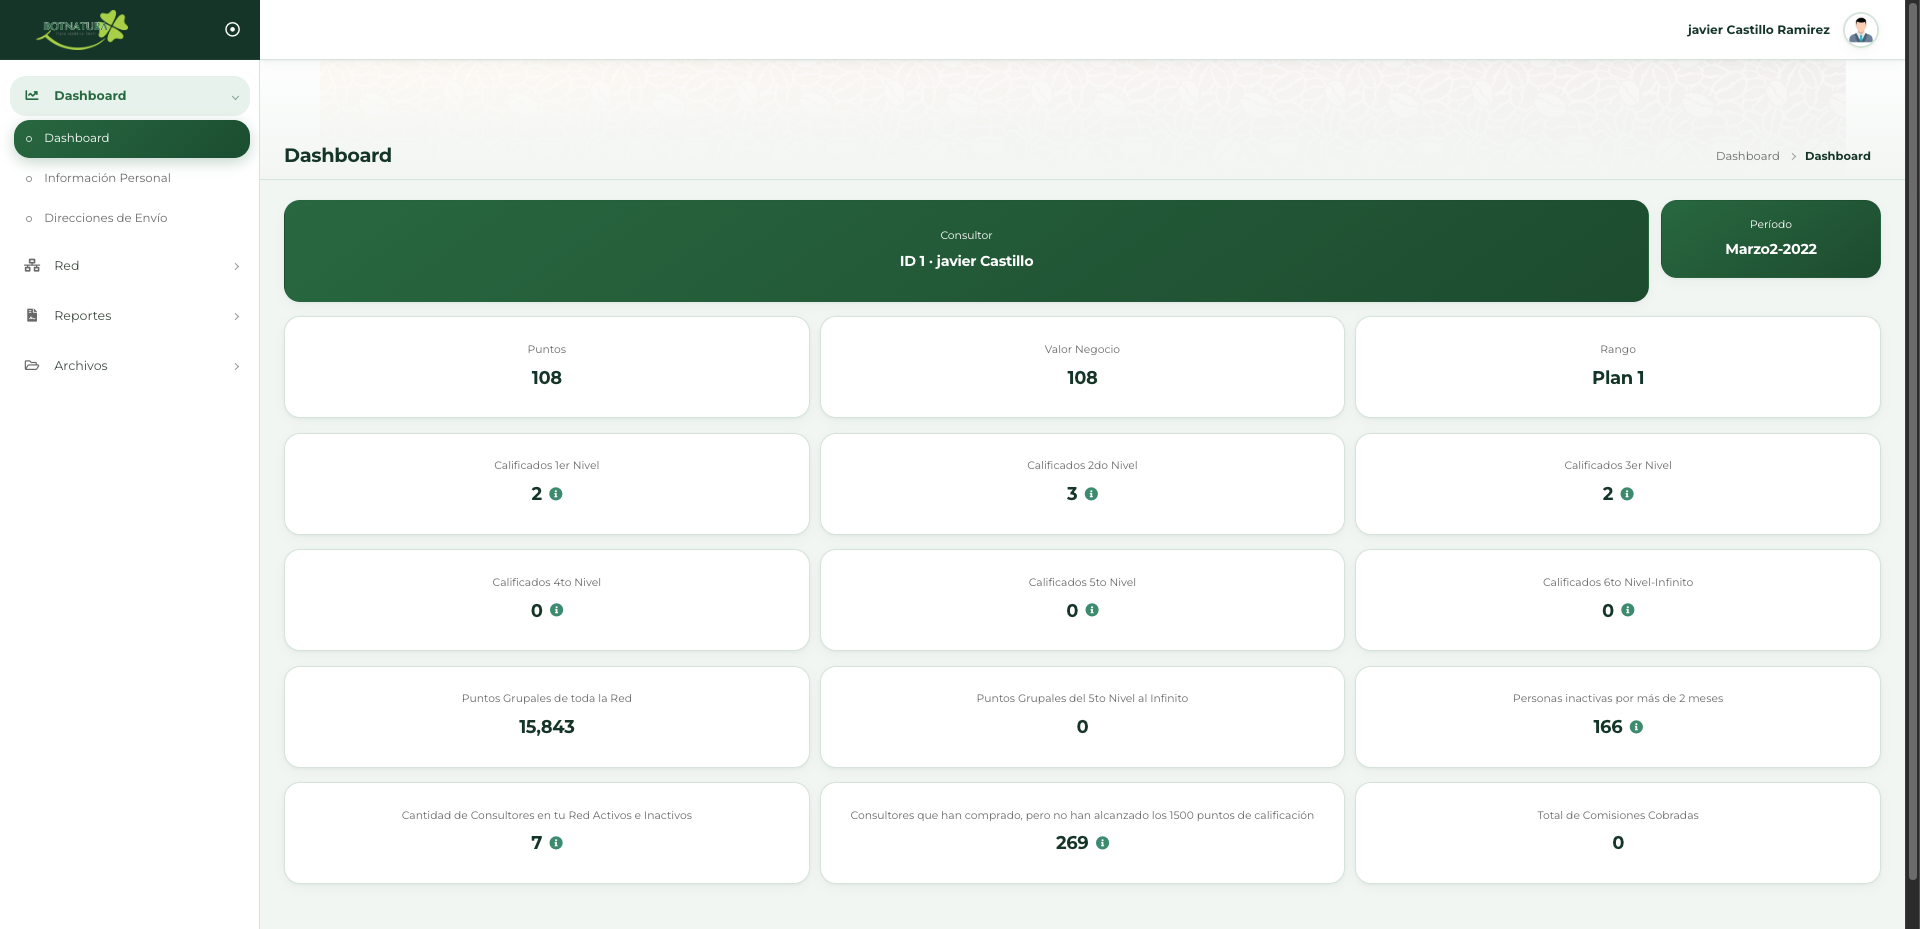This screenshot has width=1920, height=929.
Task: Toggle the sidebar pin radio icon
Action: pyautogui.click(x=233, y=30)
